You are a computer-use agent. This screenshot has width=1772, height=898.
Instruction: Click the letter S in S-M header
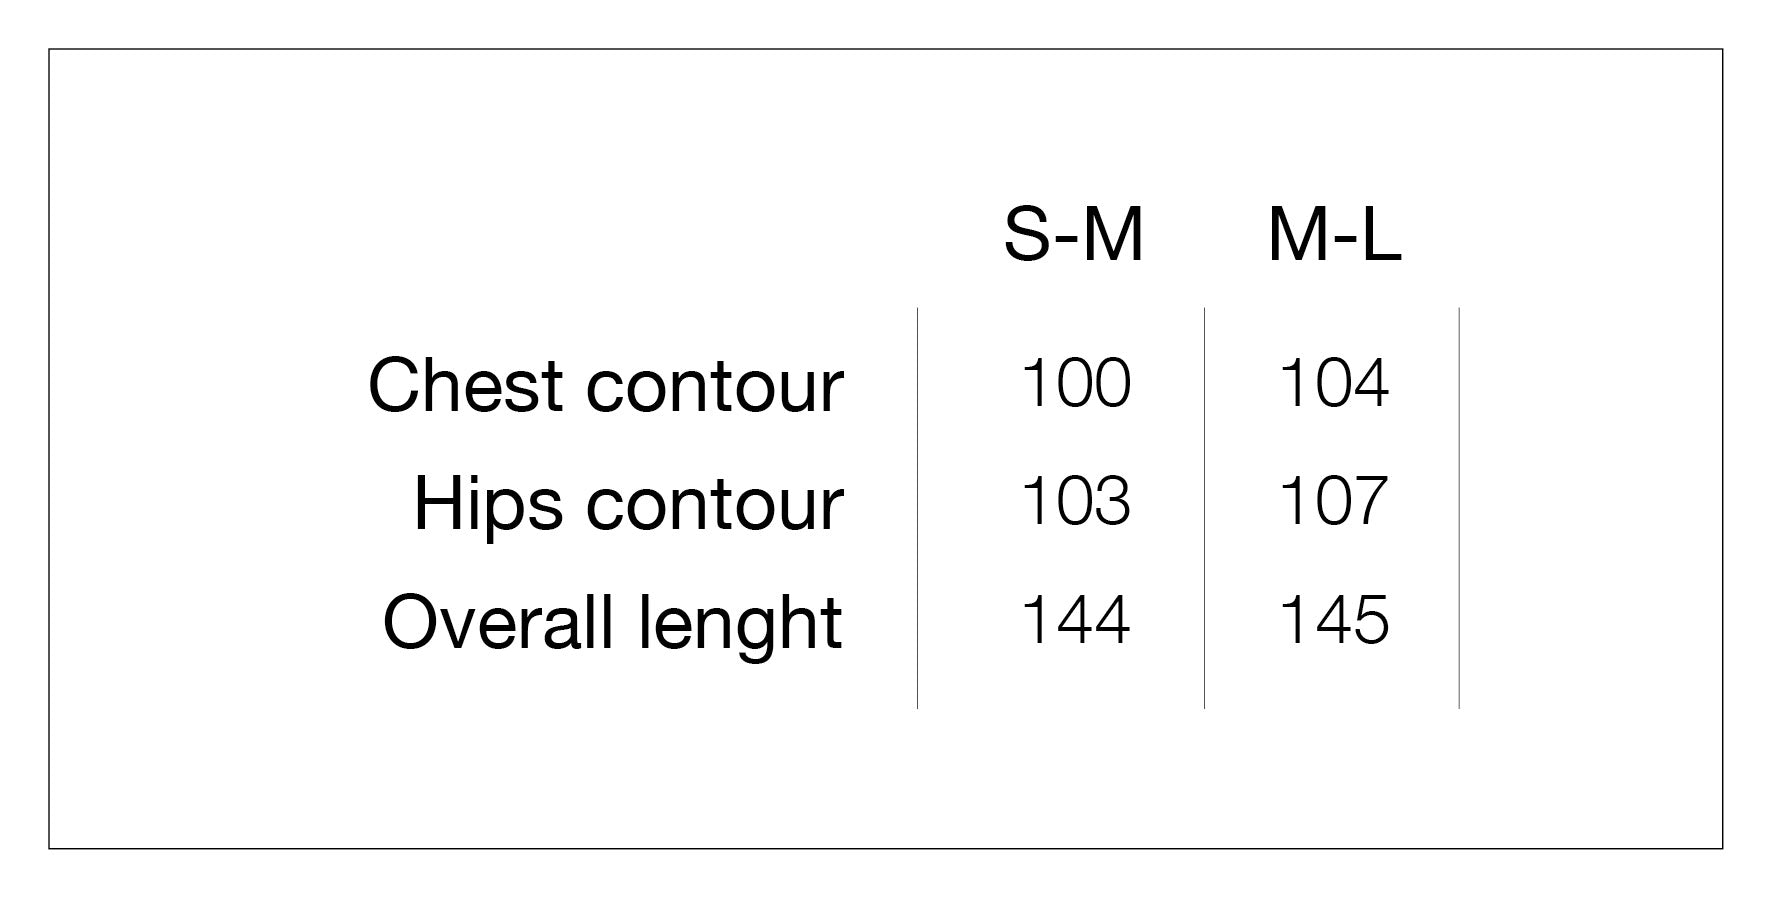pyautogui.click(x=1027, y=236)
